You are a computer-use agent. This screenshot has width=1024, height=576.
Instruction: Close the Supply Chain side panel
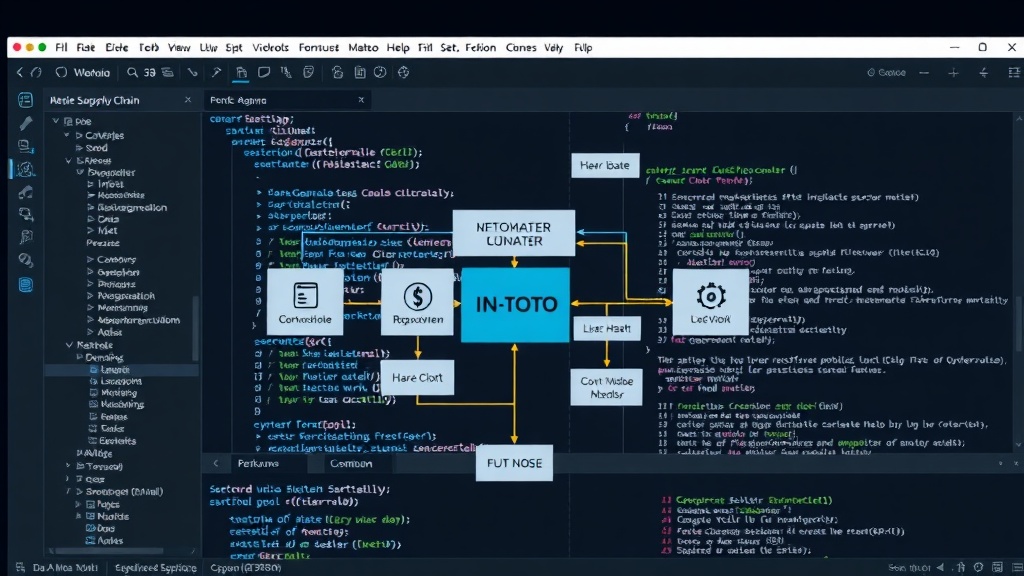(188, 100)
